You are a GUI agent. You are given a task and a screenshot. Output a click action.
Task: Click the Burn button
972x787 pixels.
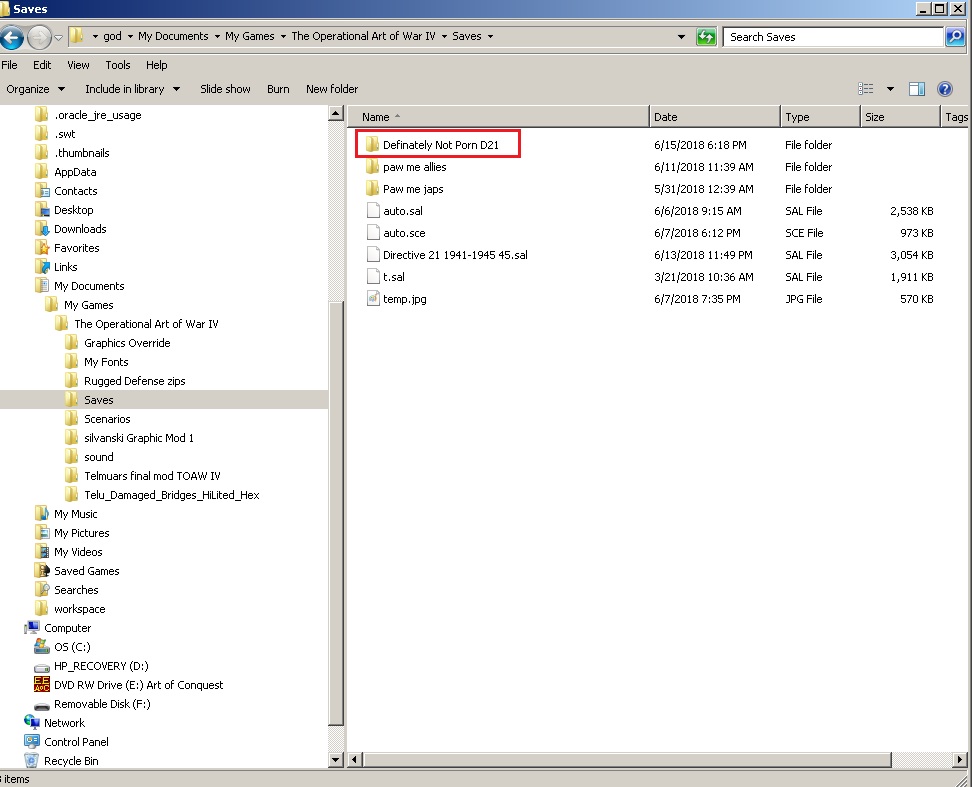pos(278,89)
